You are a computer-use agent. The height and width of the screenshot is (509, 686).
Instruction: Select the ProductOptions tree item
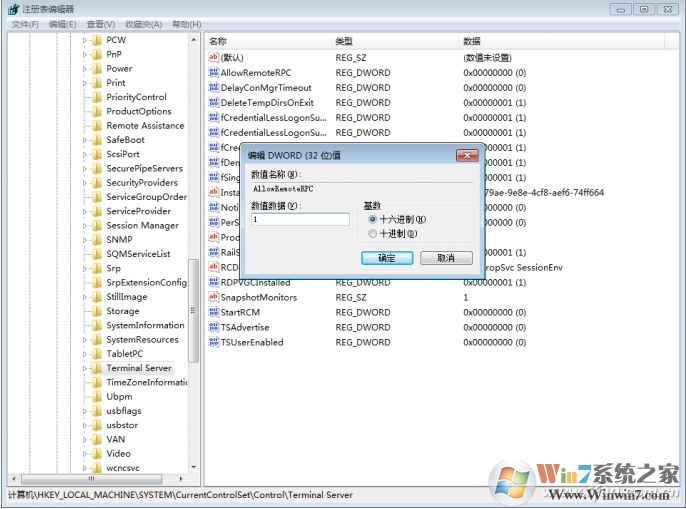tap(139, 112)
